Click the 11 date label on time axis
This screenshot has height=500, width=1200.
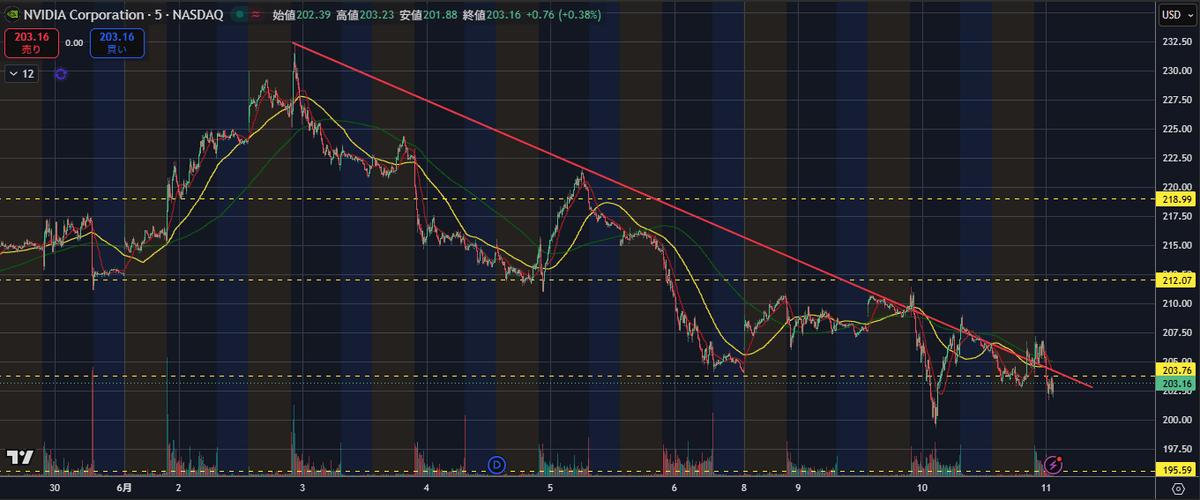[1045, 487]
